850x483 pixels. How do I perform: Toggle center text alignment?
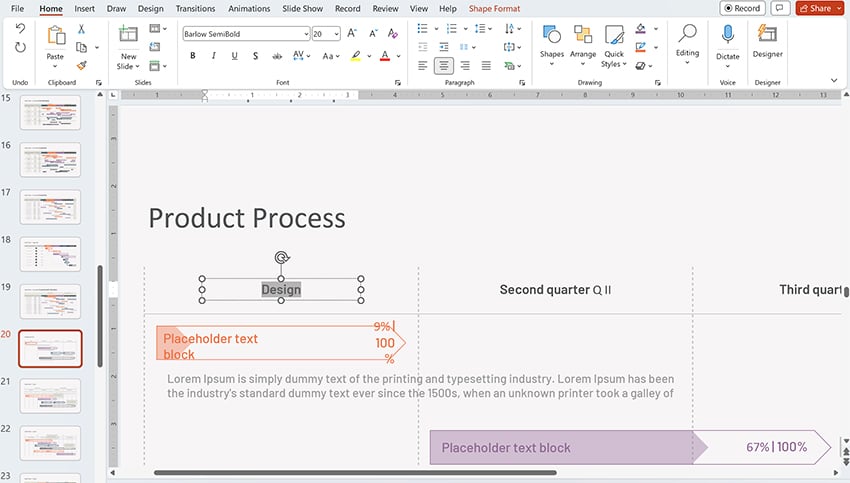click(x=443, y=66)
